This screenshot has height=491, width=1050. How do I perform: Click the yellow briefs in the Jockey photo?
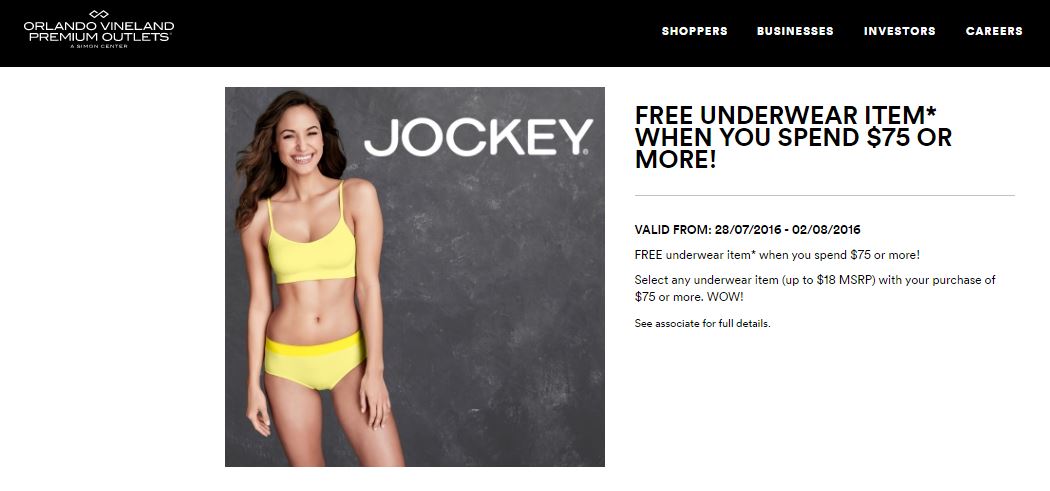[315, 360]
